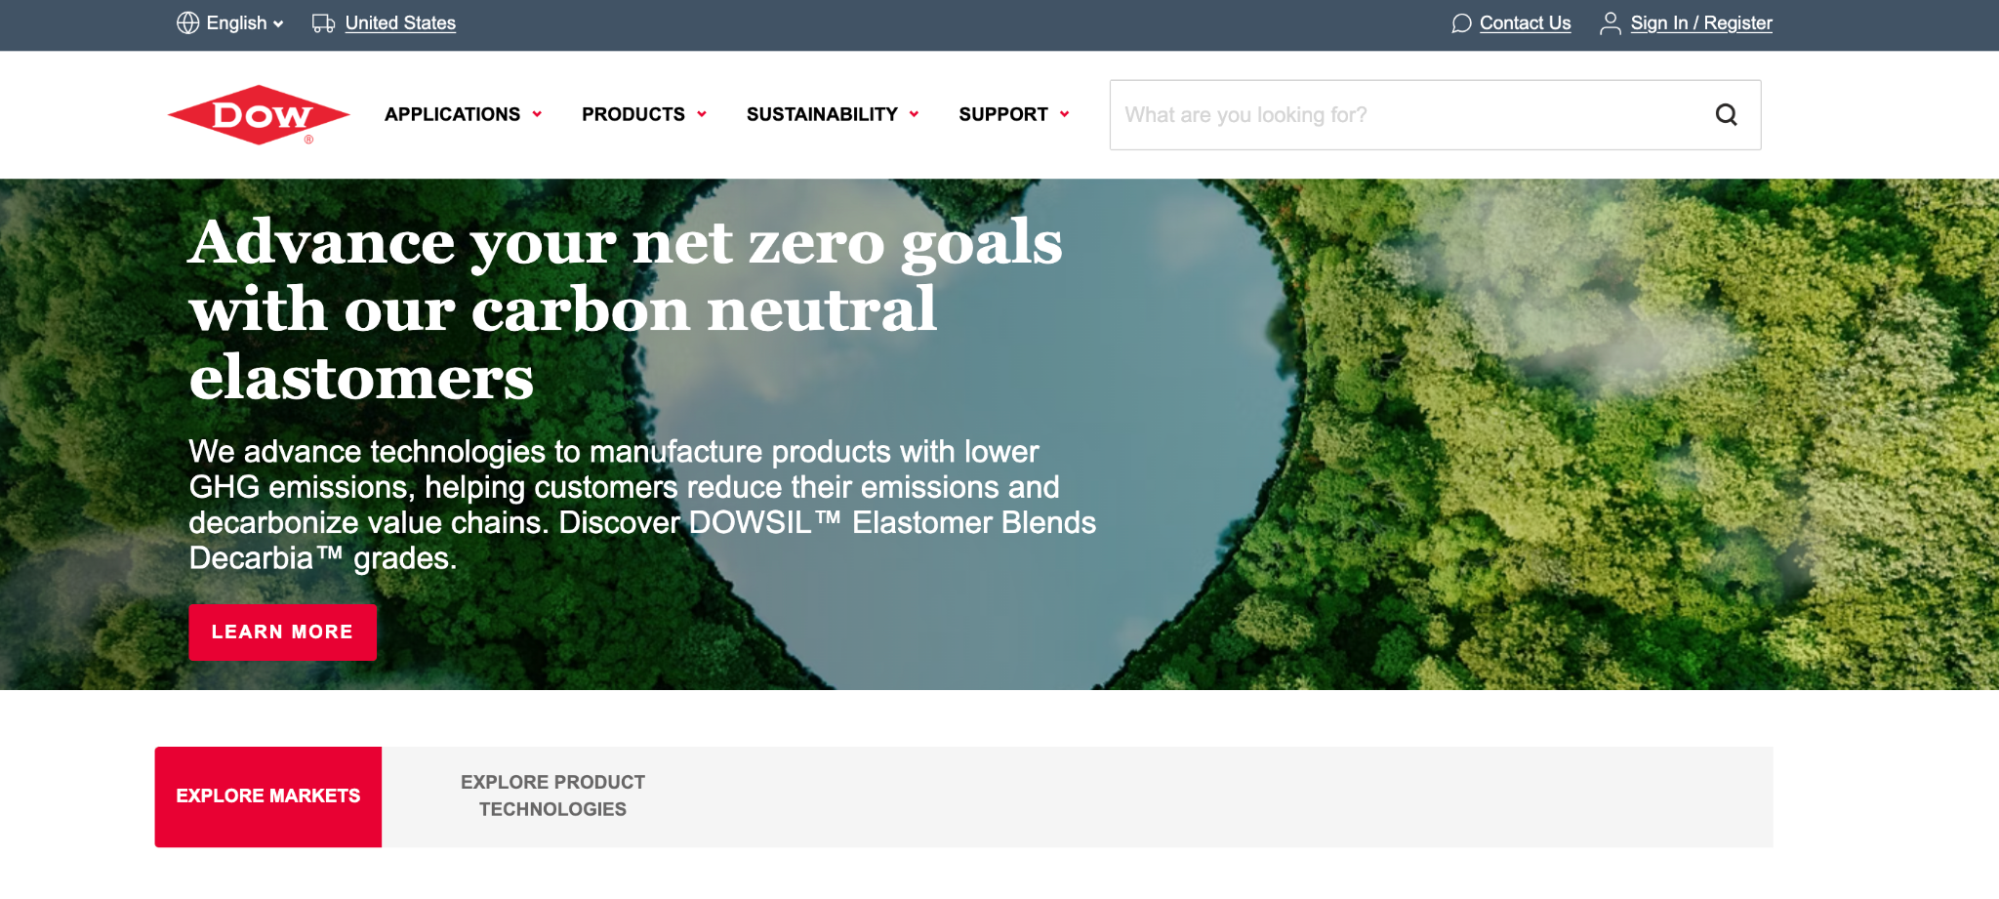
Task: Click the hero paragraph about GHG emissions
Action: click(x=642, y=505)
